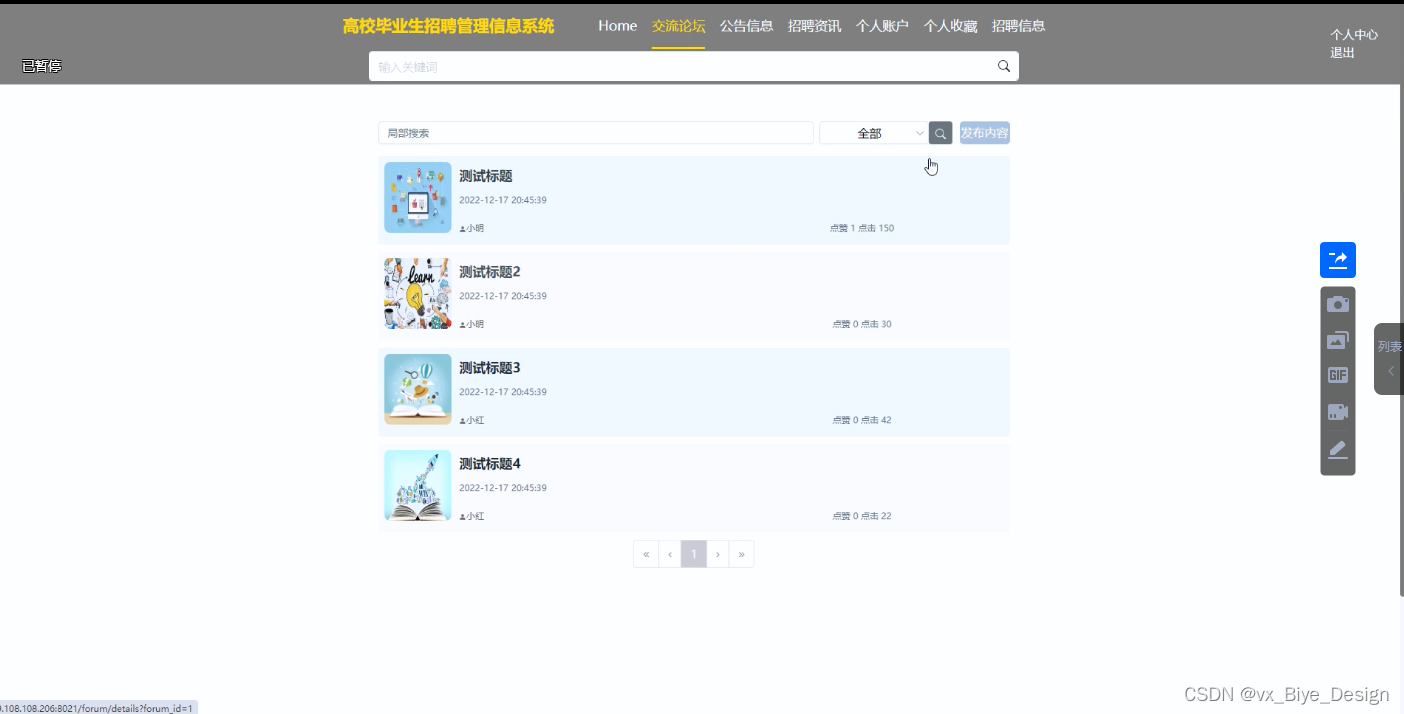Click 点赞 1 点击 150 stats text
Viewport: 1404px width, 714px height.
(862, 228)
